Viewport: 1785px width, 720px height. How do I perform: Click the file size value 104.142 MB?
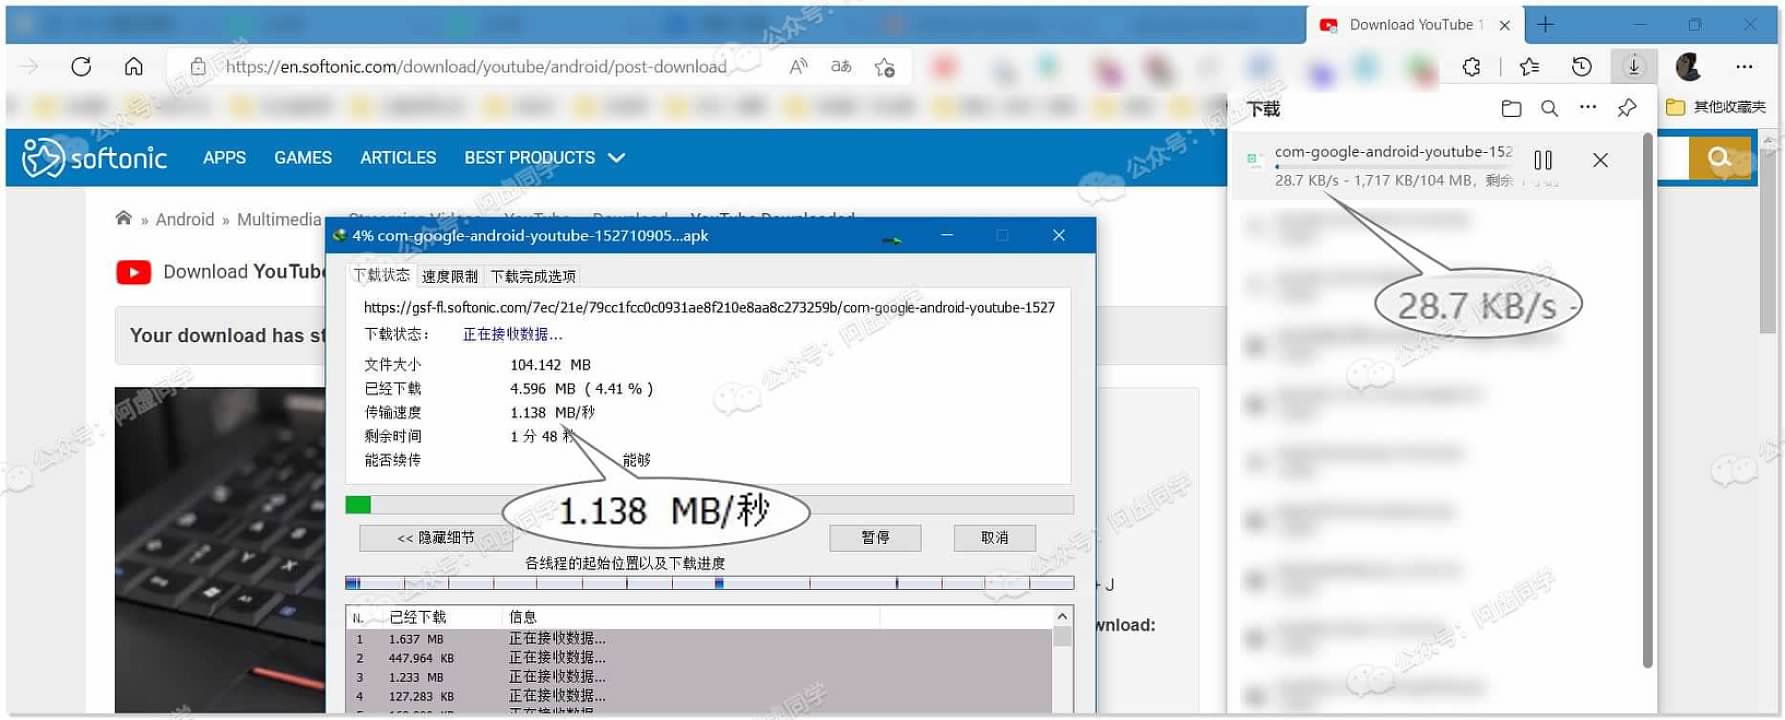[x=550, y=365]
